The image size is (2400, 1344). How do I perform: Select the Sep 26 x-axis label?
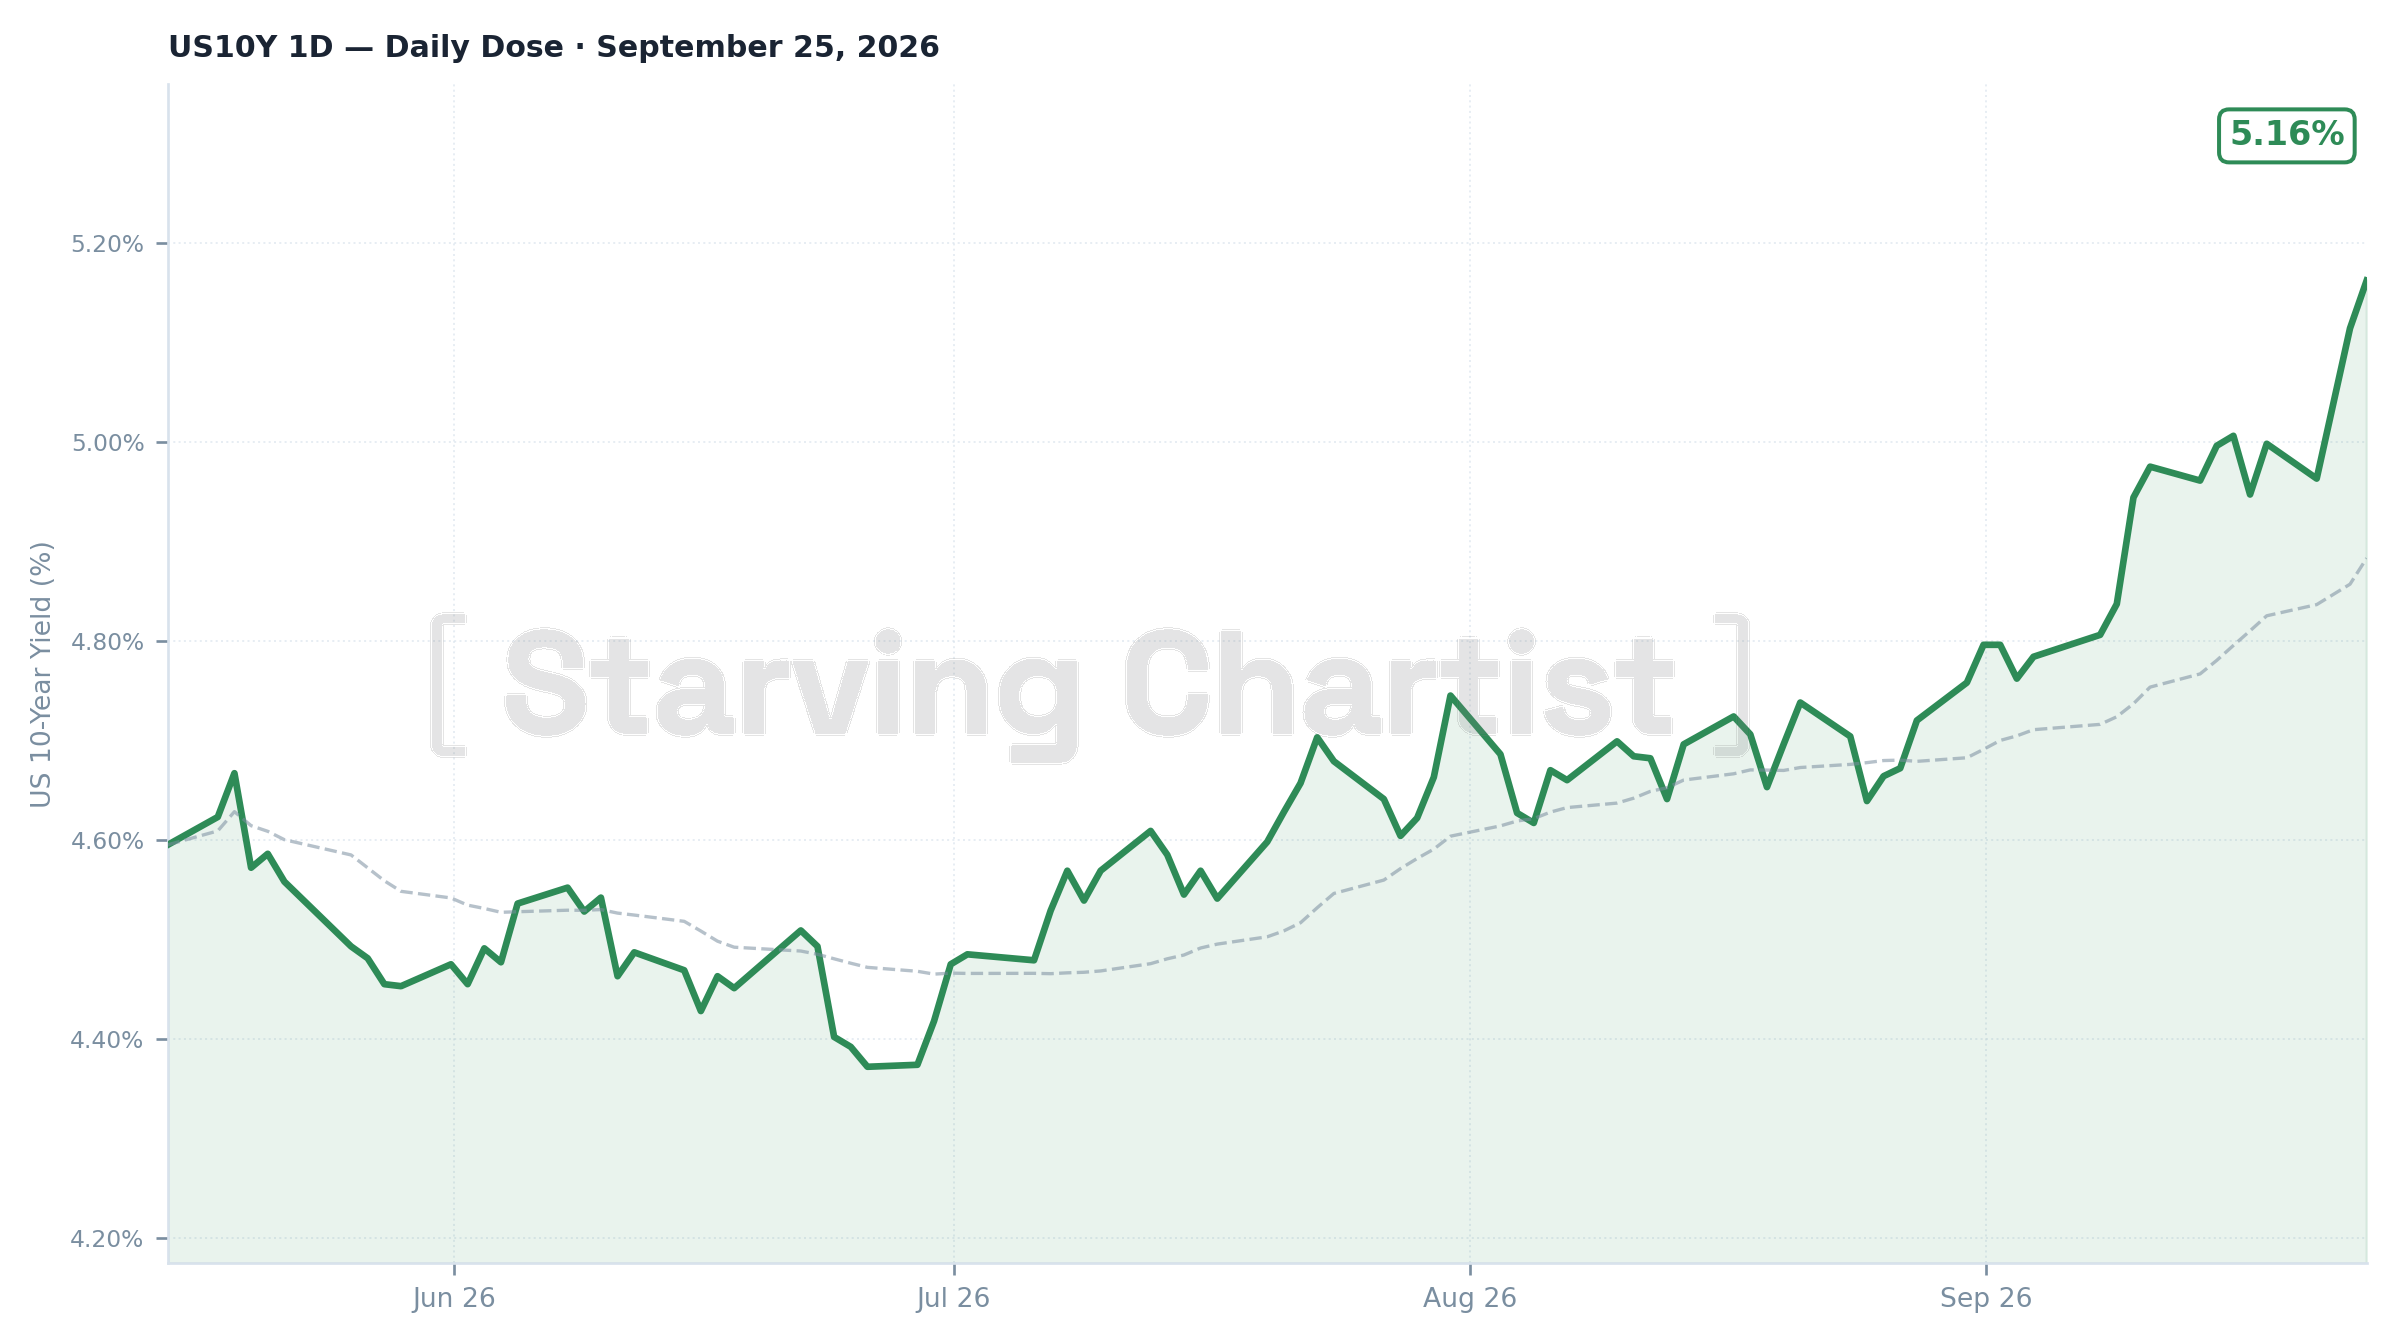click(x=1986, y=1298)
